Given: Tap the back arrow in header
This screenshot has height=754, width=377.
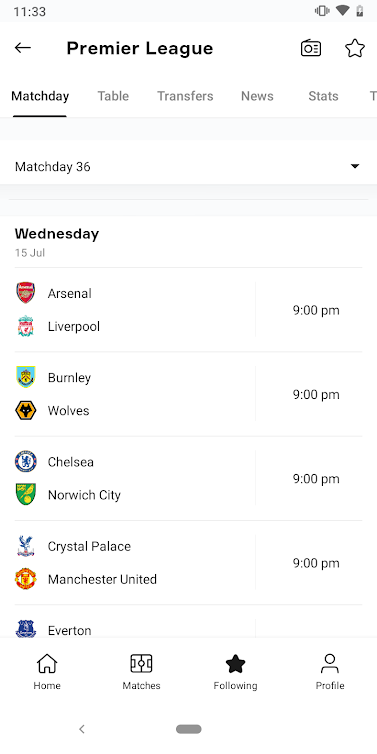Looking at the screenshot, I should [x=23, y=48].
